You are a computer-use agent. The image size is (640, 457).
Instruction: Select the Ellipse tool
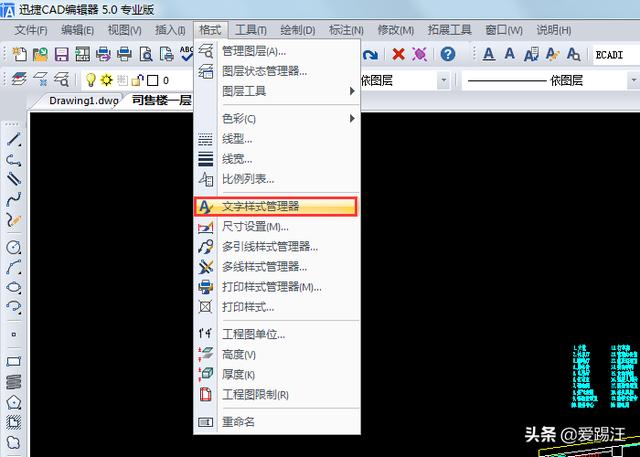coord(13,287)
